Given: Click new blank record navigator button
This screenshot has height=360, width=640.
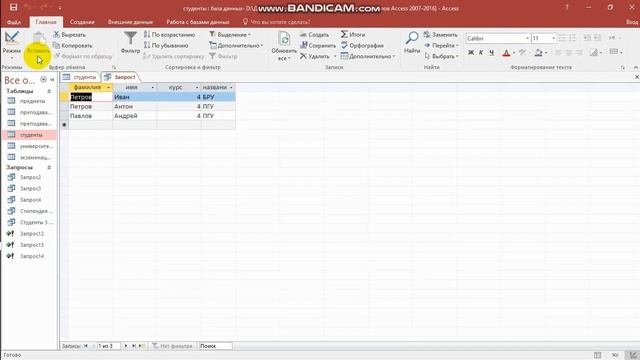Looking at the screenshot, I should coord(141,346).
